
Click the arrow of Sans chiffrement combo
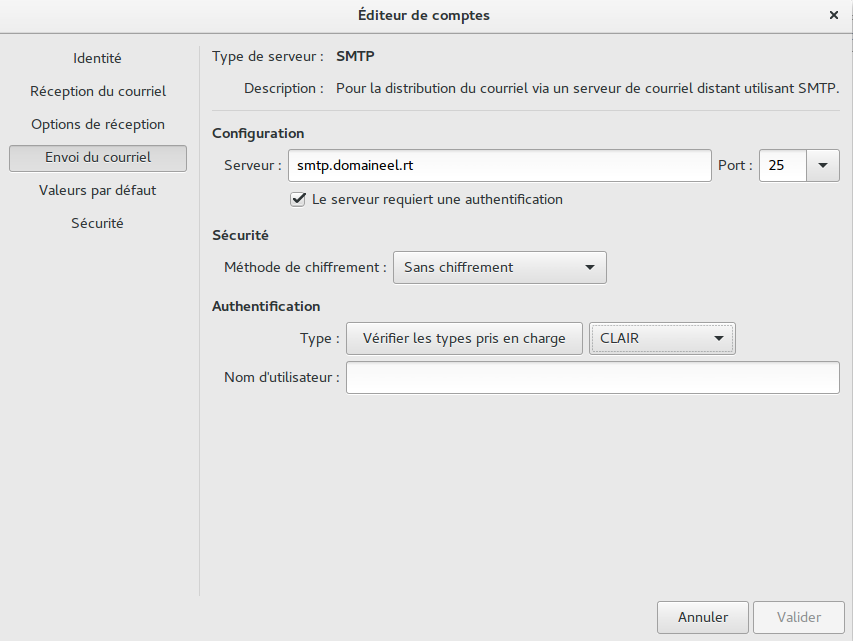tap(590, 267)
